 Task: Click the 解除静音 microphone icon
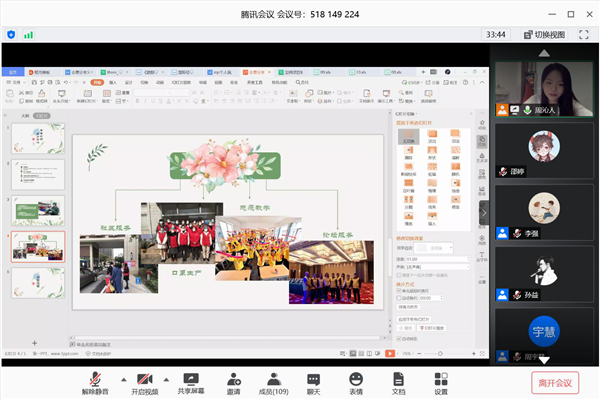pyautogui.click(x=95, y=379)
